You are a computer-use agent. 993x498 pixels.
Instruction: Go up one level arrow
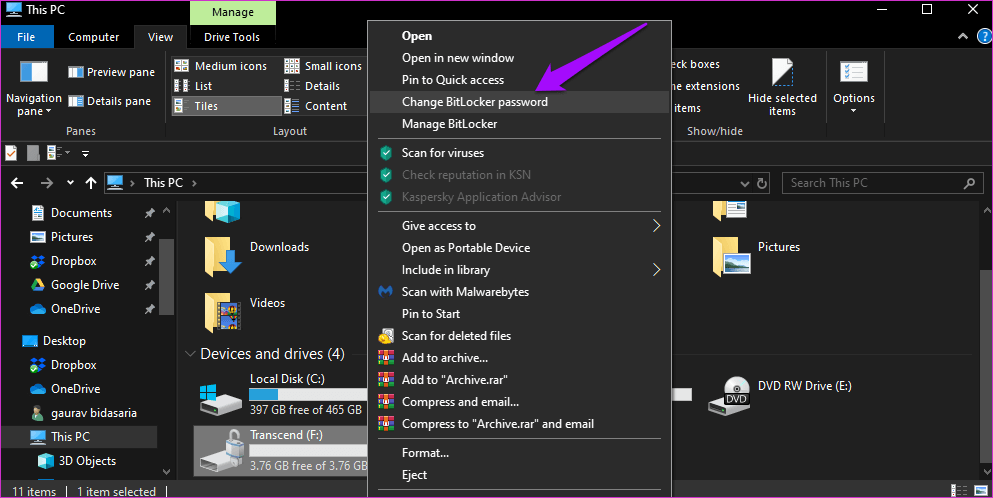(x=91, y=183)
